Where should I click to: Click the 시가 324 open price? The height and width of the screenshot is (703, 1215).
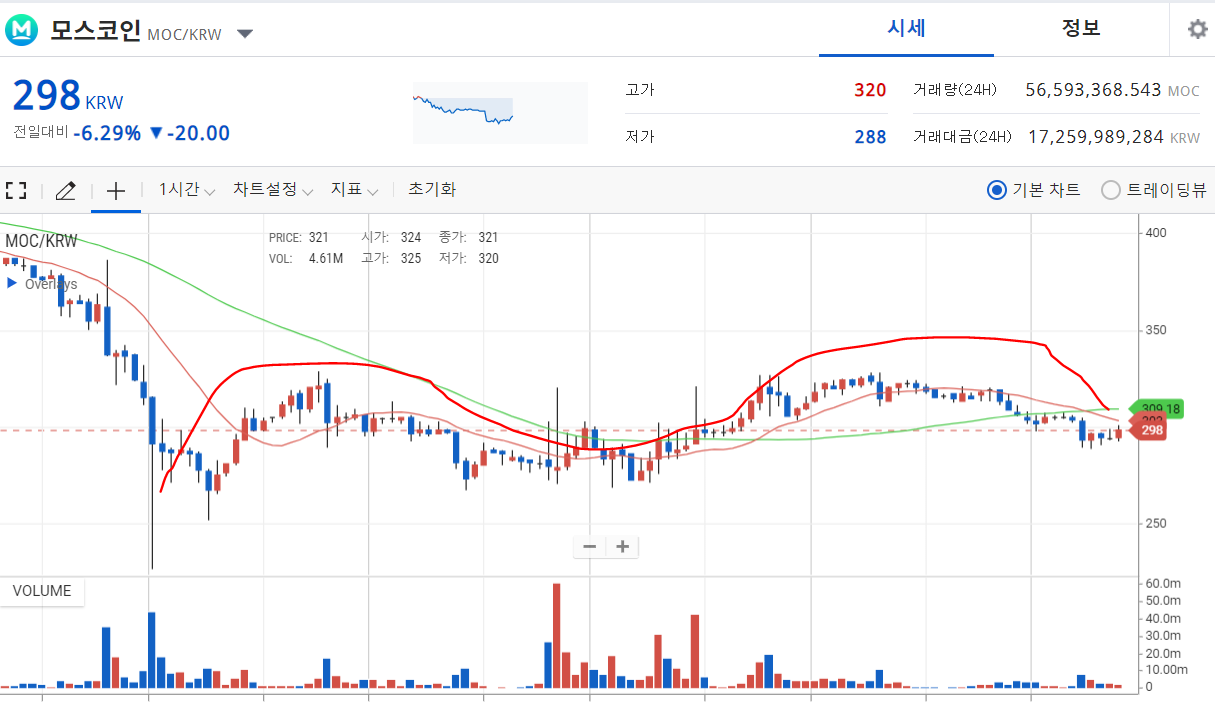click(x=391, y=237)
